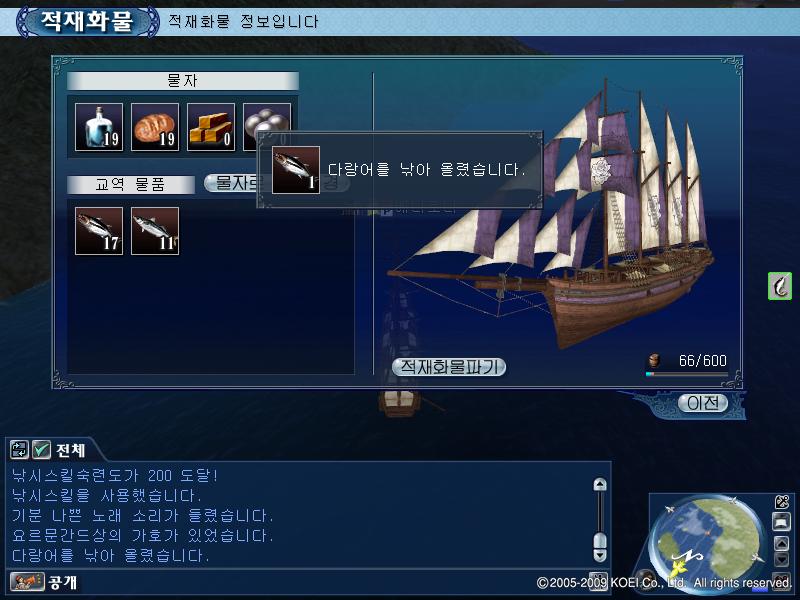Select the 공개 chat channel label
Image resolution: width=800 pixels, height=600 pixels.
click(62, 582)
